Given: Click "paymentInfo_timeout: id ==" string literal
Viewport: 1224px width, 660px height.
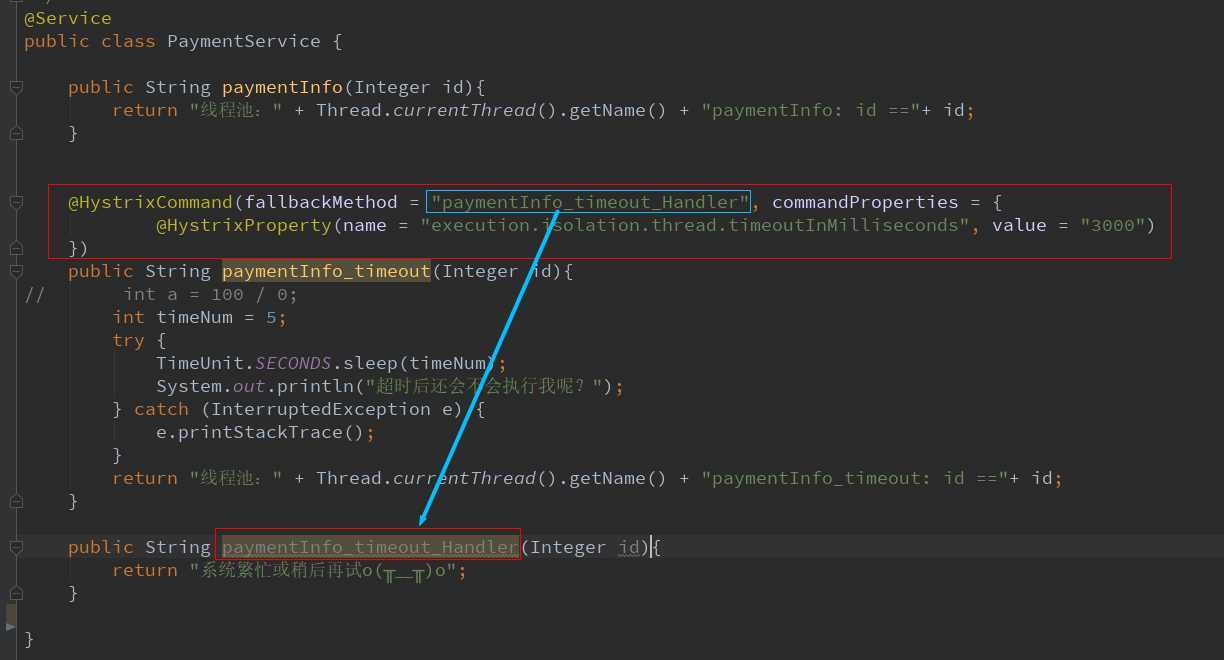Looking at the screenshot, I should [854, 478].
